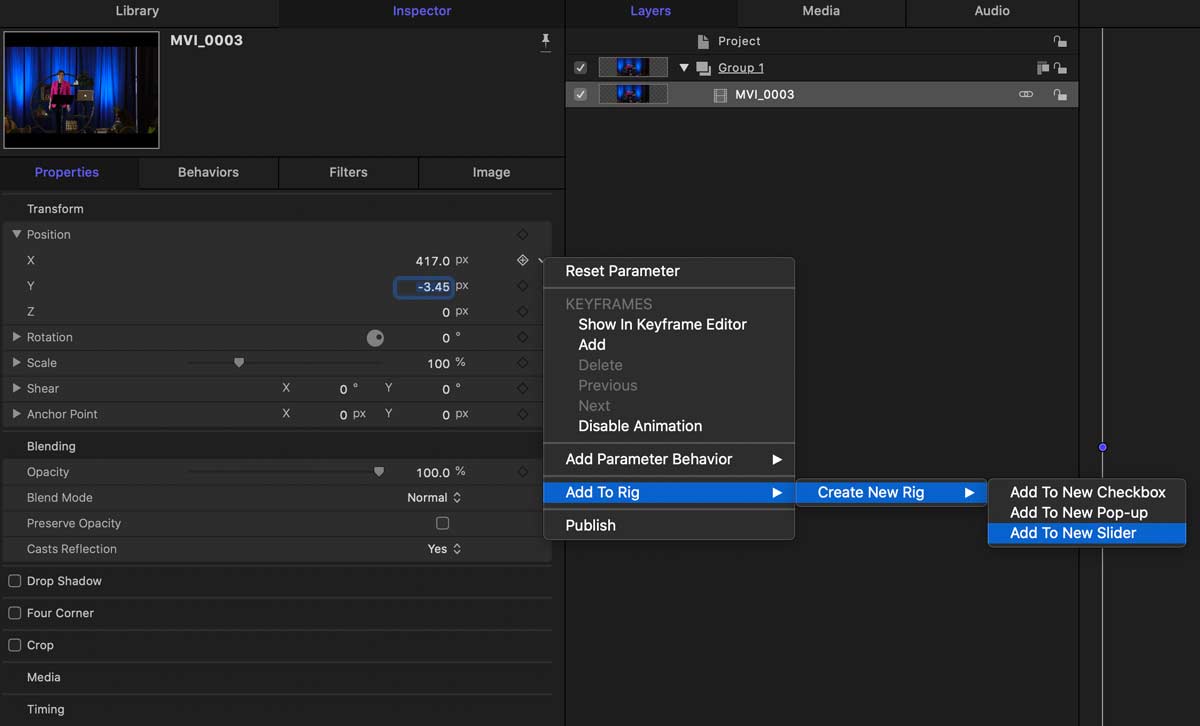Viewport: 1200px width, 726px height.
Task: Enable the Drop Shadow checkbox
Action: (15, 581)
